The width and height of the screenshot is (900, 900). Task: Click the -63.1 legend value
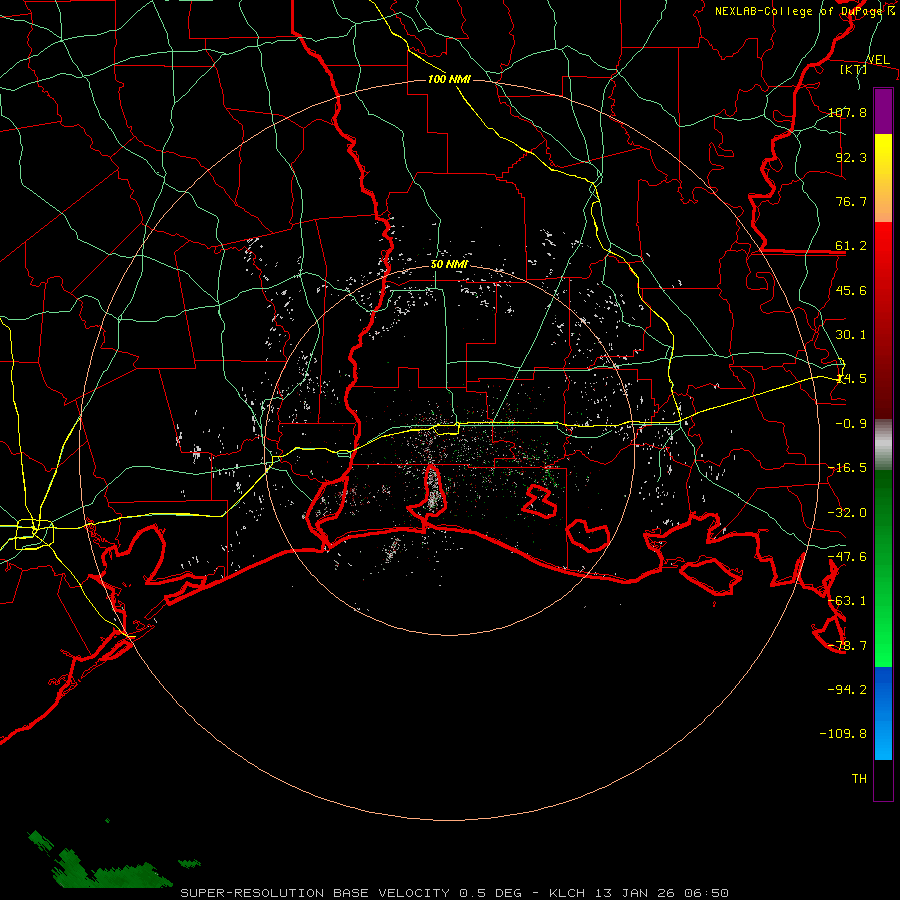click(x=847, y=601)
